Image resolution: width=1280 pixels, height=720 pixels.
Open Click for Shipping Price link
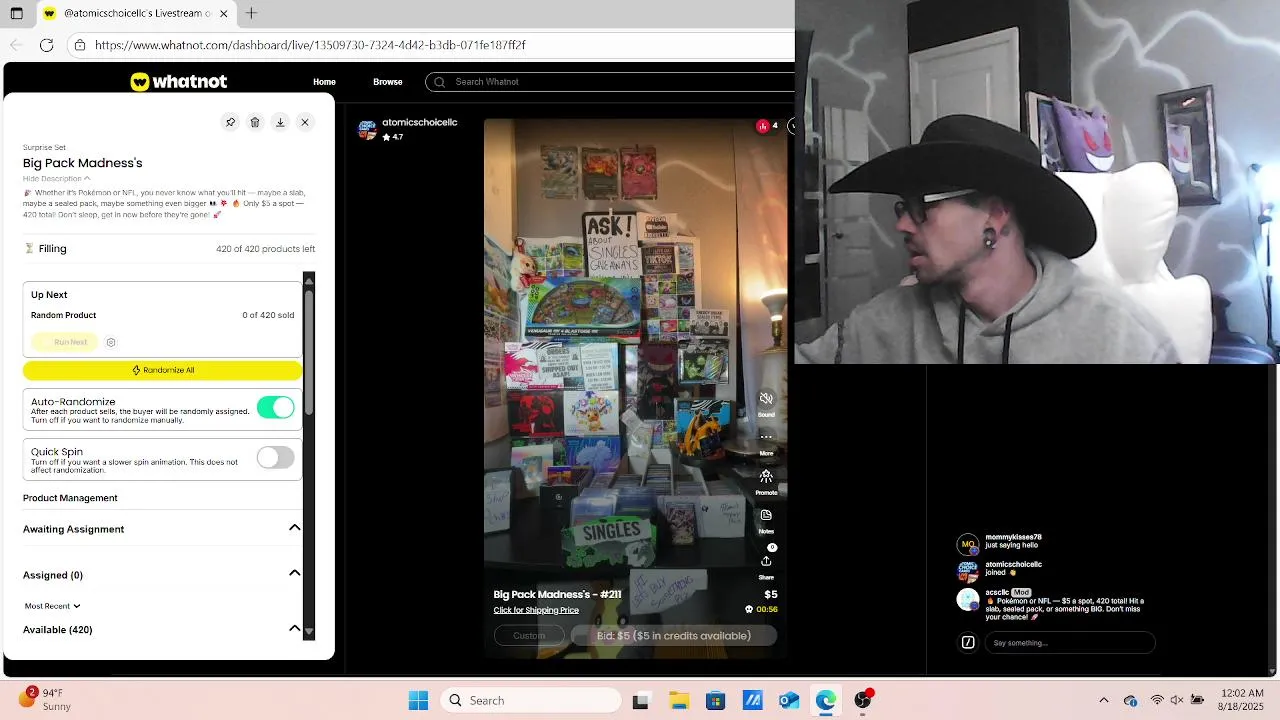click(x=536, y=610)
